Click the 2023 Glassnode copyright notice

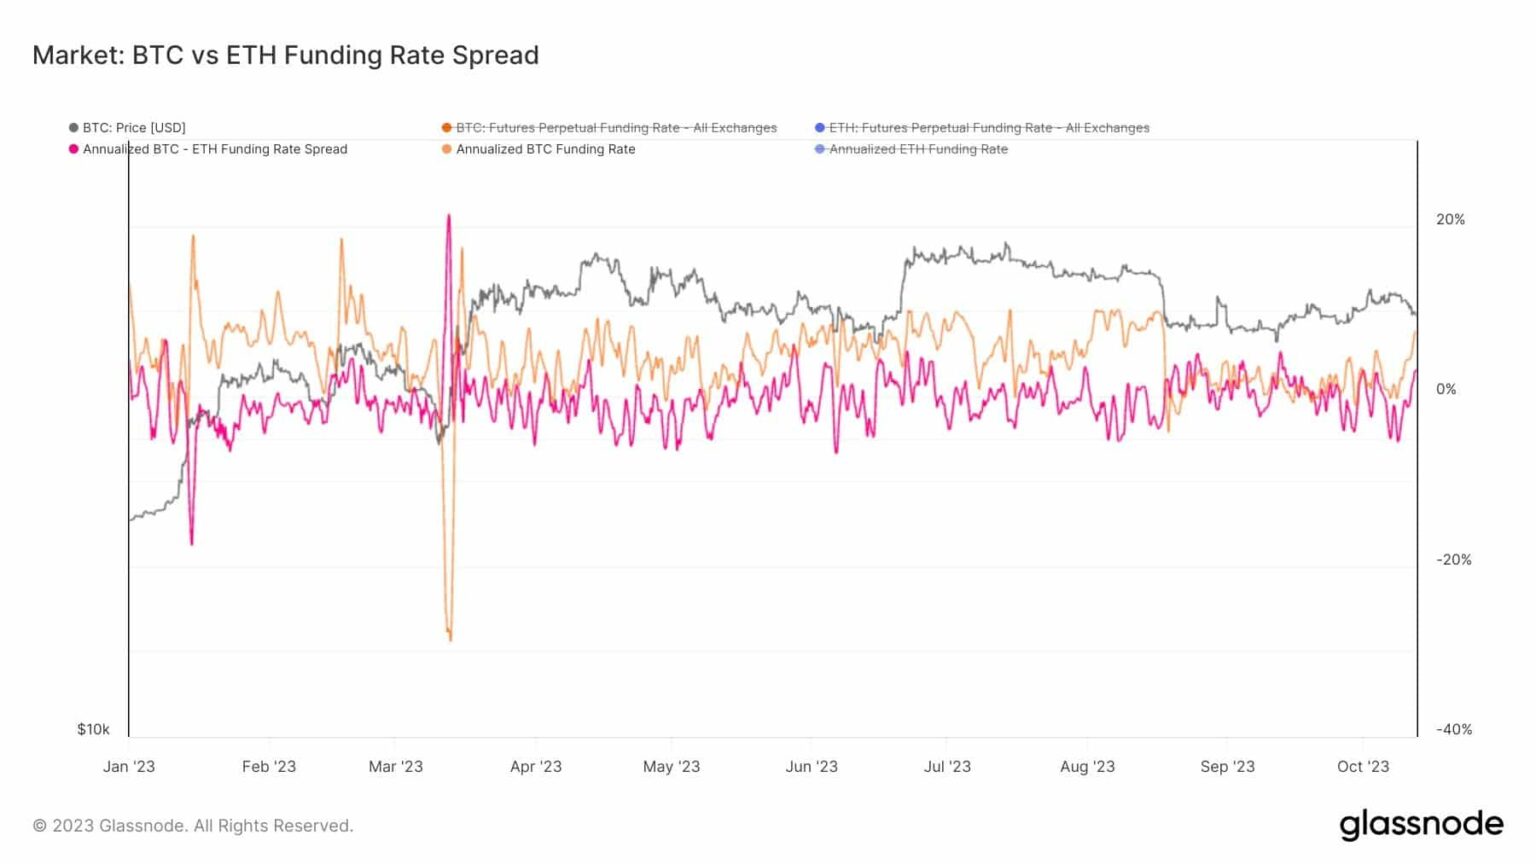click(193, 826)
